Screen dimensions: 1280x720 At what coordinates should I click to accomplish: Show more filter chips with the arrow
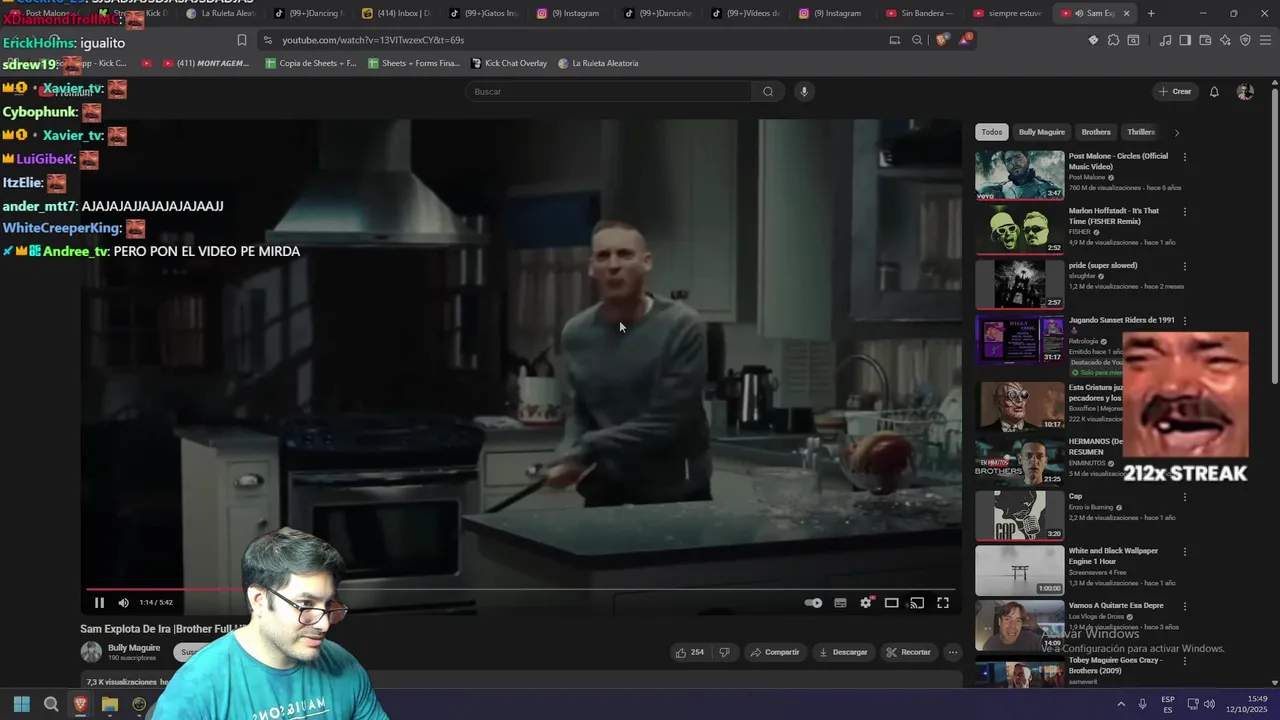click(1177, 132)
